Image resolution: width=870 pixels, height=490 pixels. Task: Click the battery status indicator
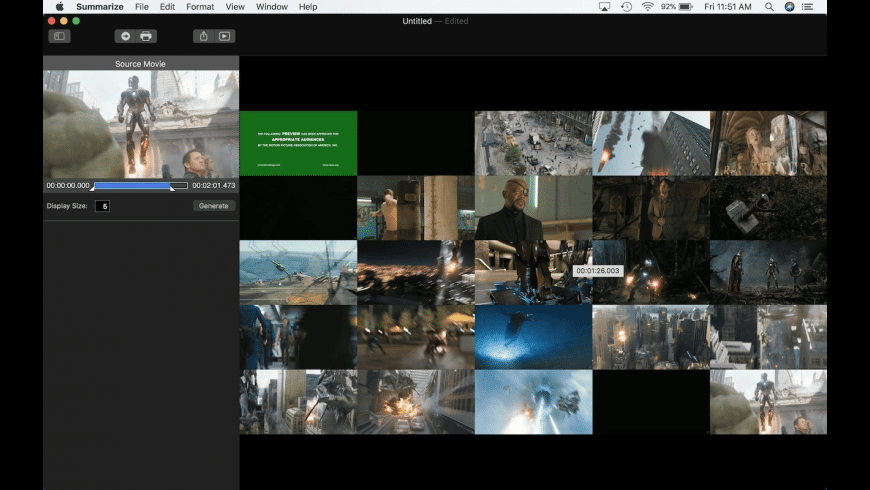pyautogui.click(x=677, y=7)
